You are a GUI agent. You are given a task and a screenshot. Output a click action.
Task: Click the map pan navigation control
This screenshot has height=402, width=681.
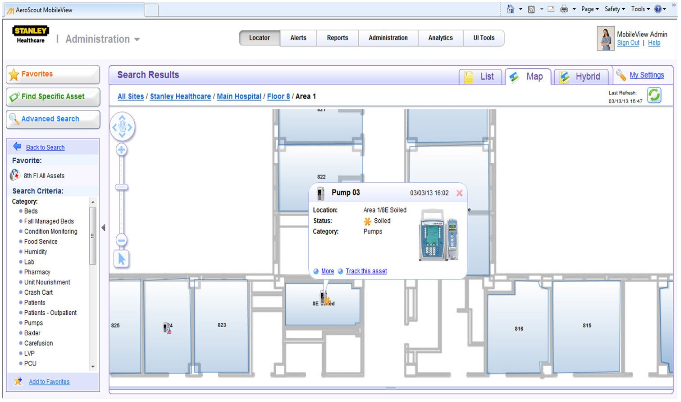(x=122, y=127)
